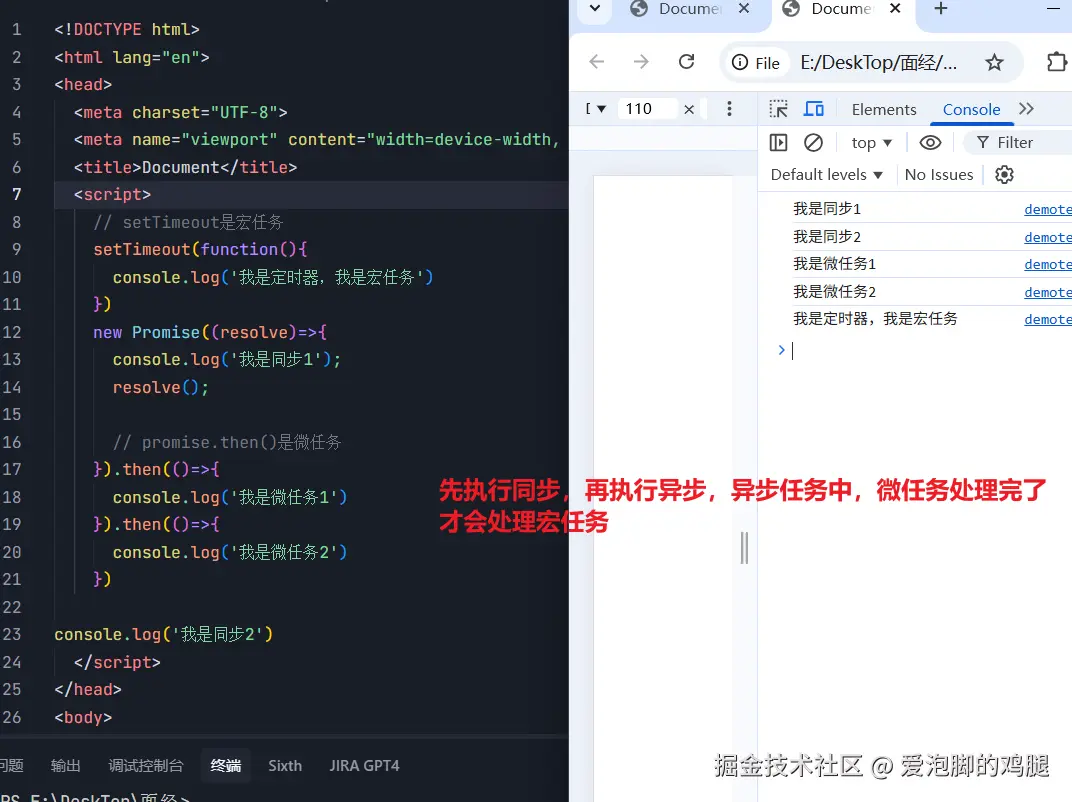Open source link for 我是定时器 log
This screenshot has height=802, width=1072.
click(x=1047, y=319)
